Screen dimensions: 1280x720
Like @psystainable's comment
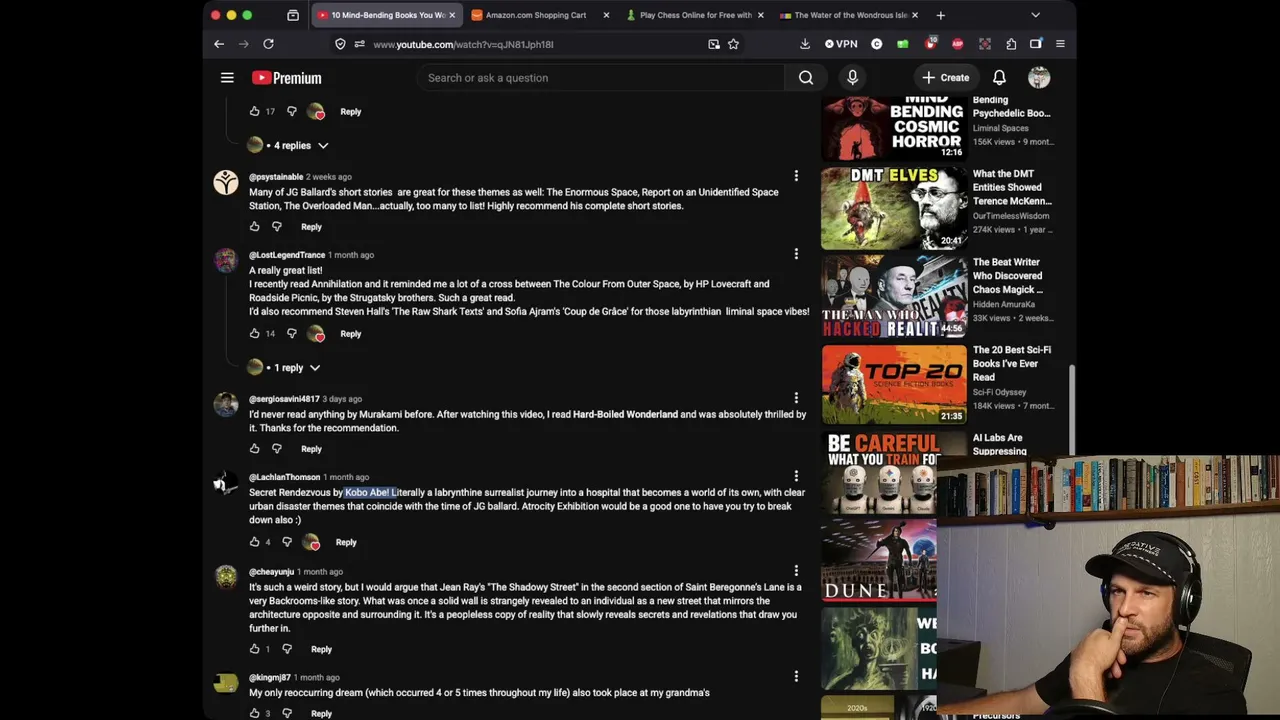tap(254, 227)
